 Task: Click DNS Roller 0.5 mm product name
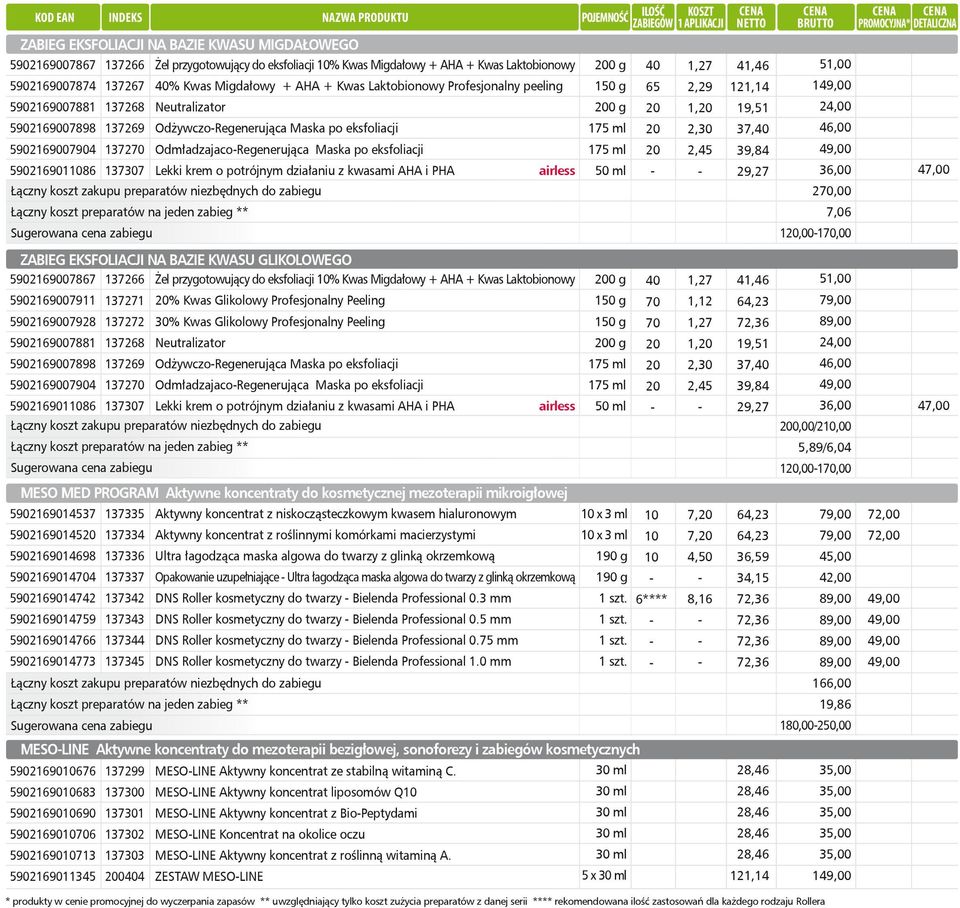333,619
